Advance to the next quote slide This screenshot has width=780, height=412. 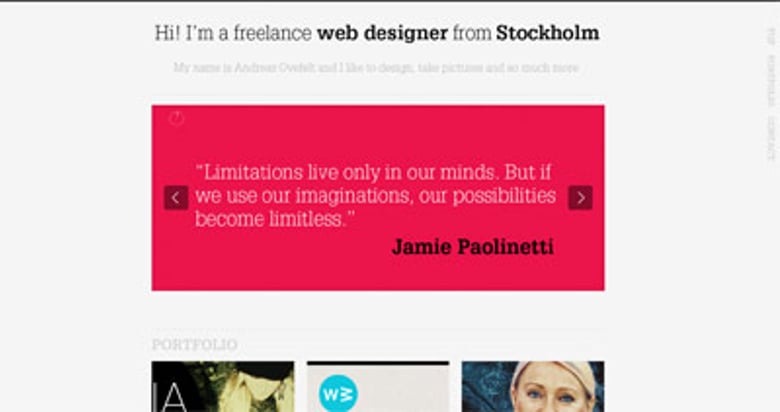(x=580, y=198)
